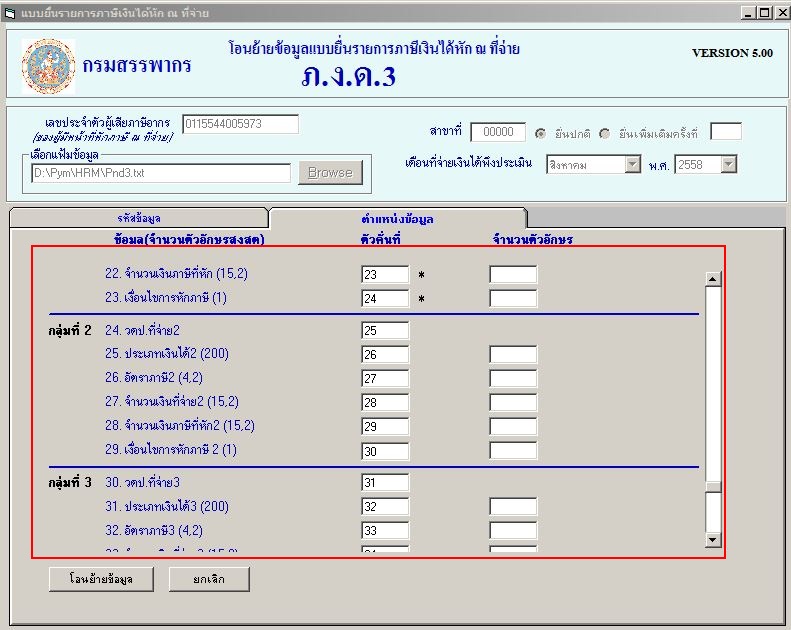
Task: Select the ยื่นปกติ radio option
Action: click(x=541, y=133)
